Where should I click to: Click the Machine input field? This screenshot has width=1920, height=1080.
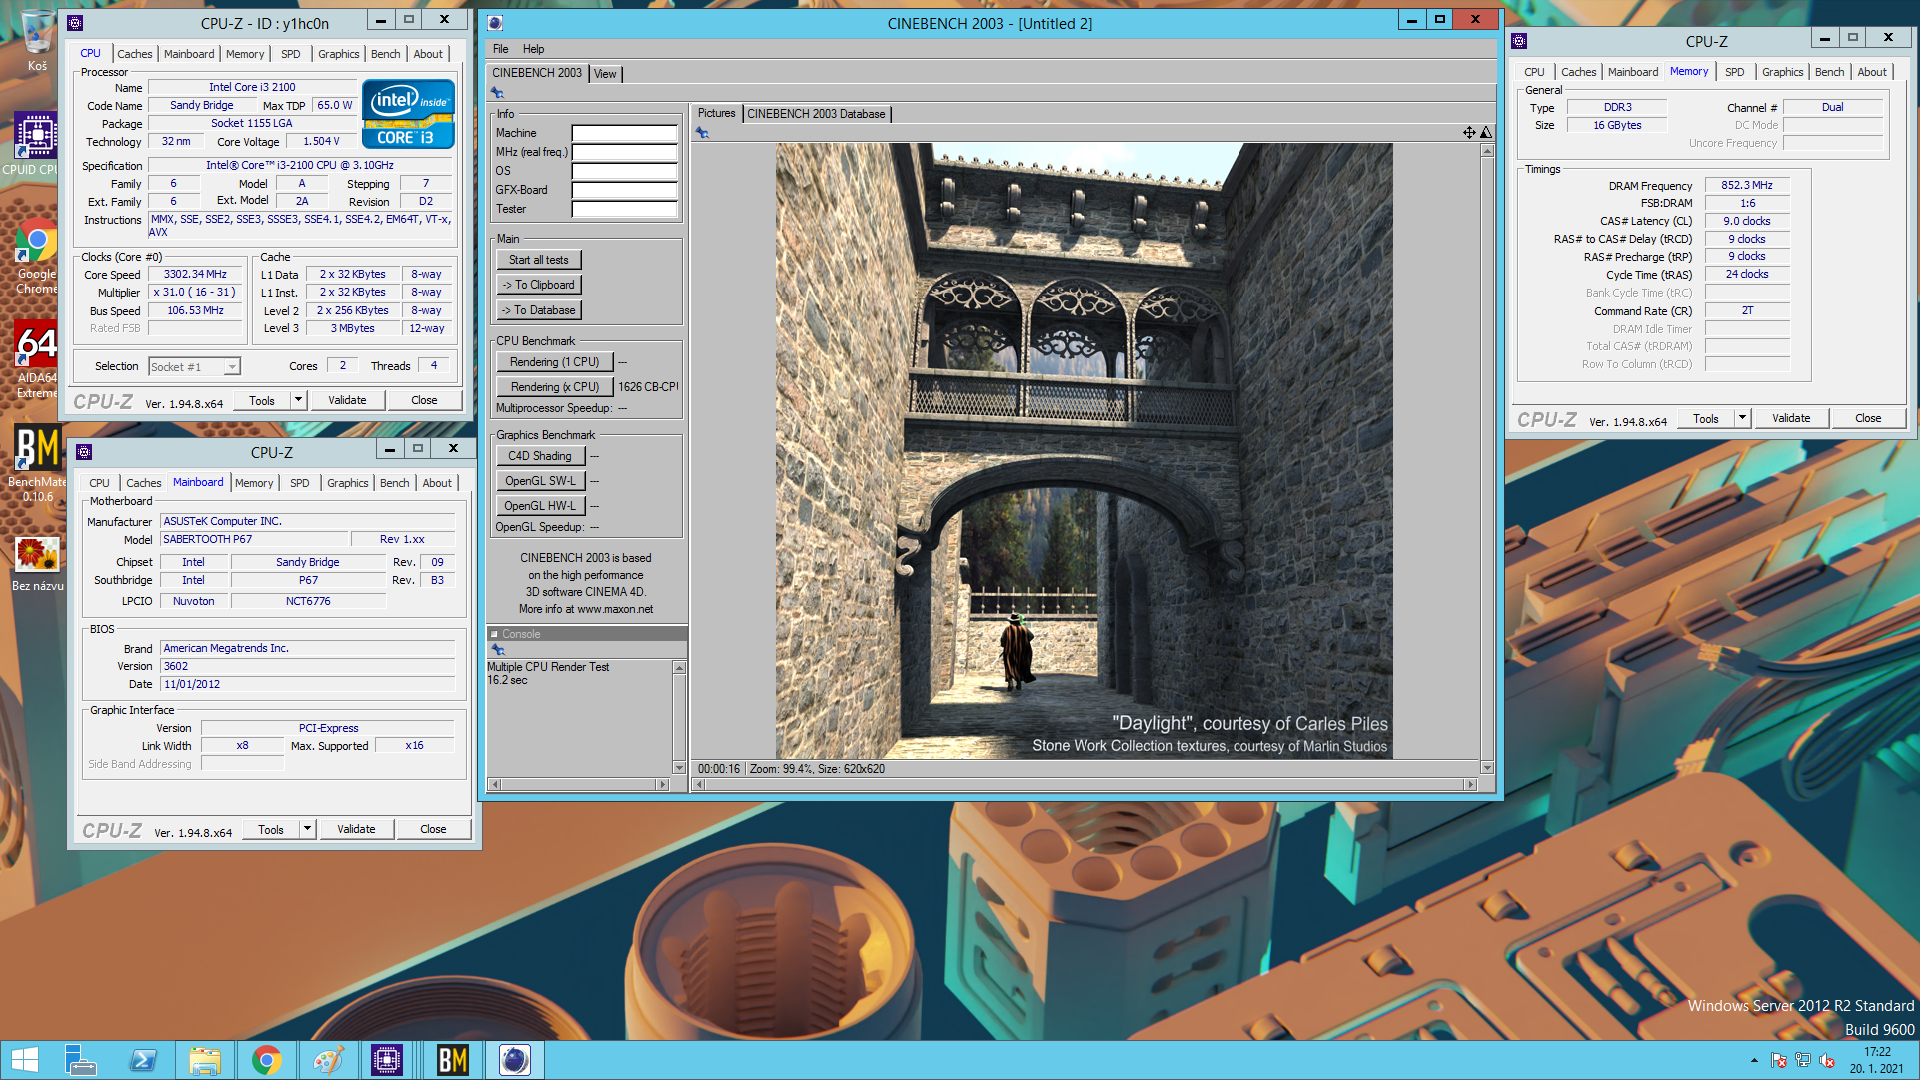pyautogui.click(x=624, y=133)
